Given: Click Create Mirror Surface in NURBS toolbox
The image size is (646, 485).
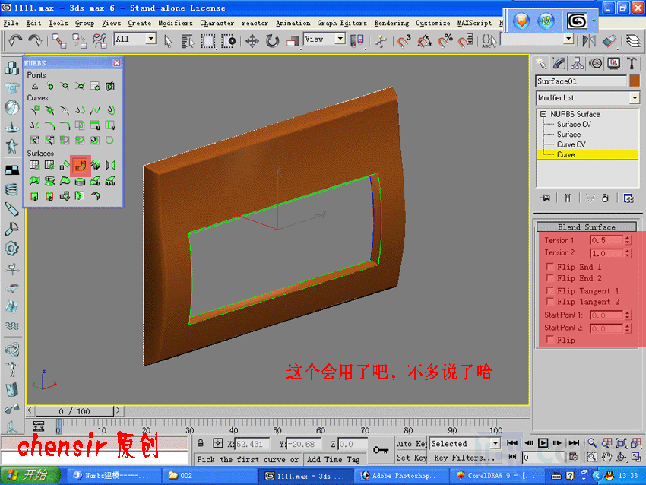Looking at the screenshot, I should click(x=110, y=166).
